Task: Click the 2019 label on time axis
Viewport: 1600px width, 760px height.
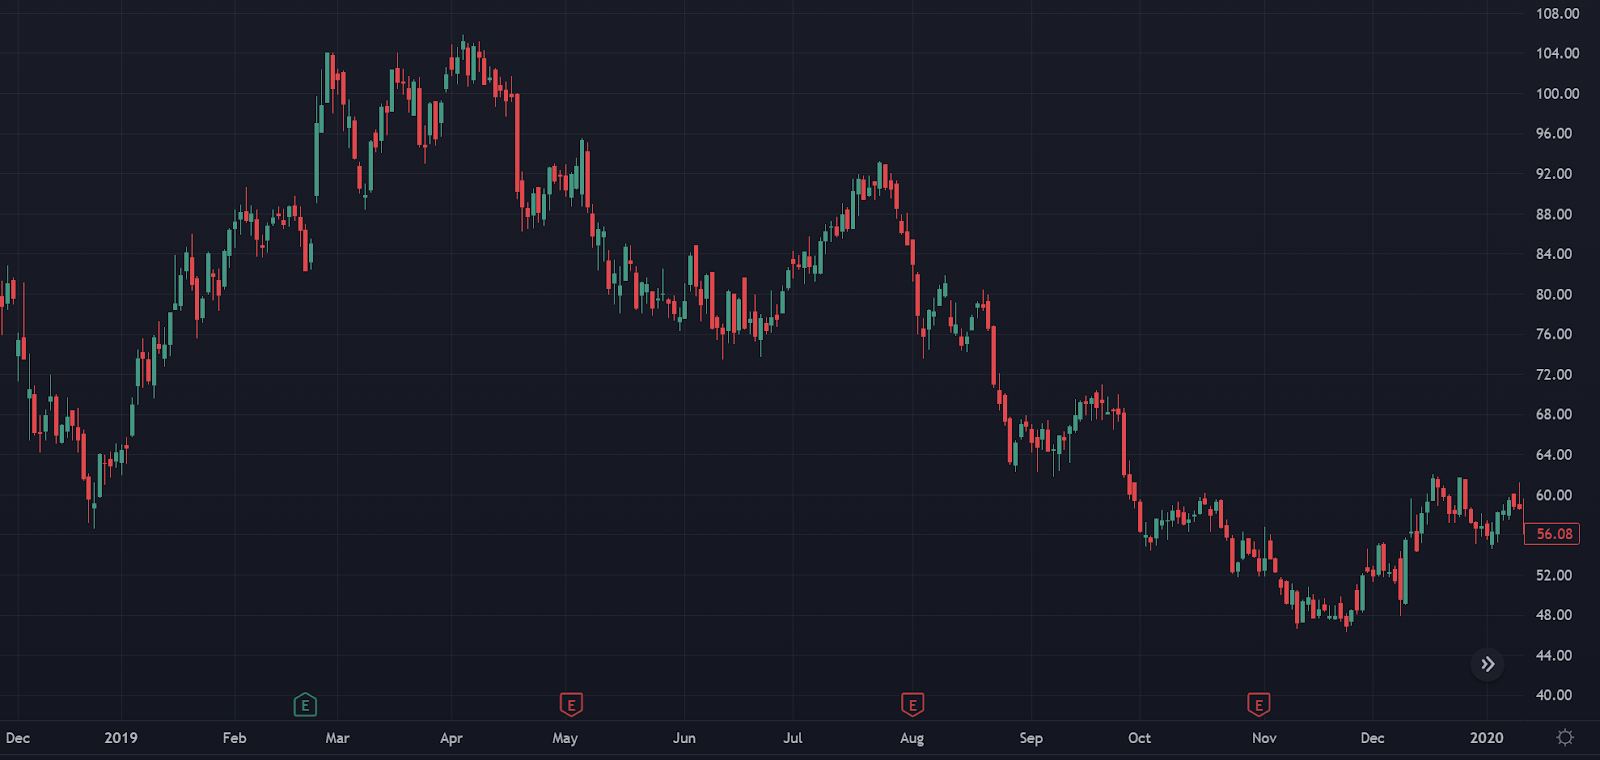Action: click(x=121, y=738)
